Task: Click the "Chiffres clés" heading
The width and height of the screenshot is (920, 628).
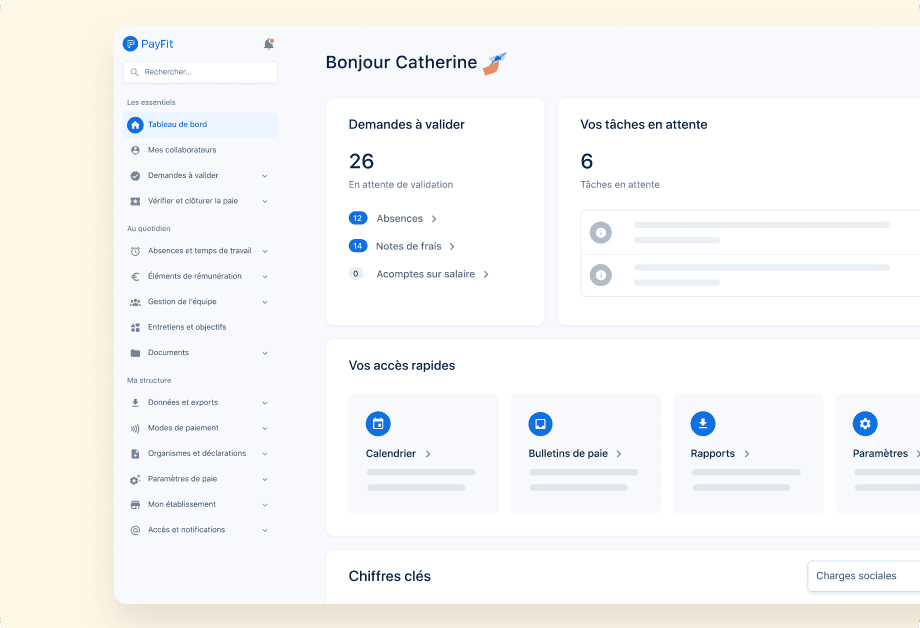Action: 390,576
